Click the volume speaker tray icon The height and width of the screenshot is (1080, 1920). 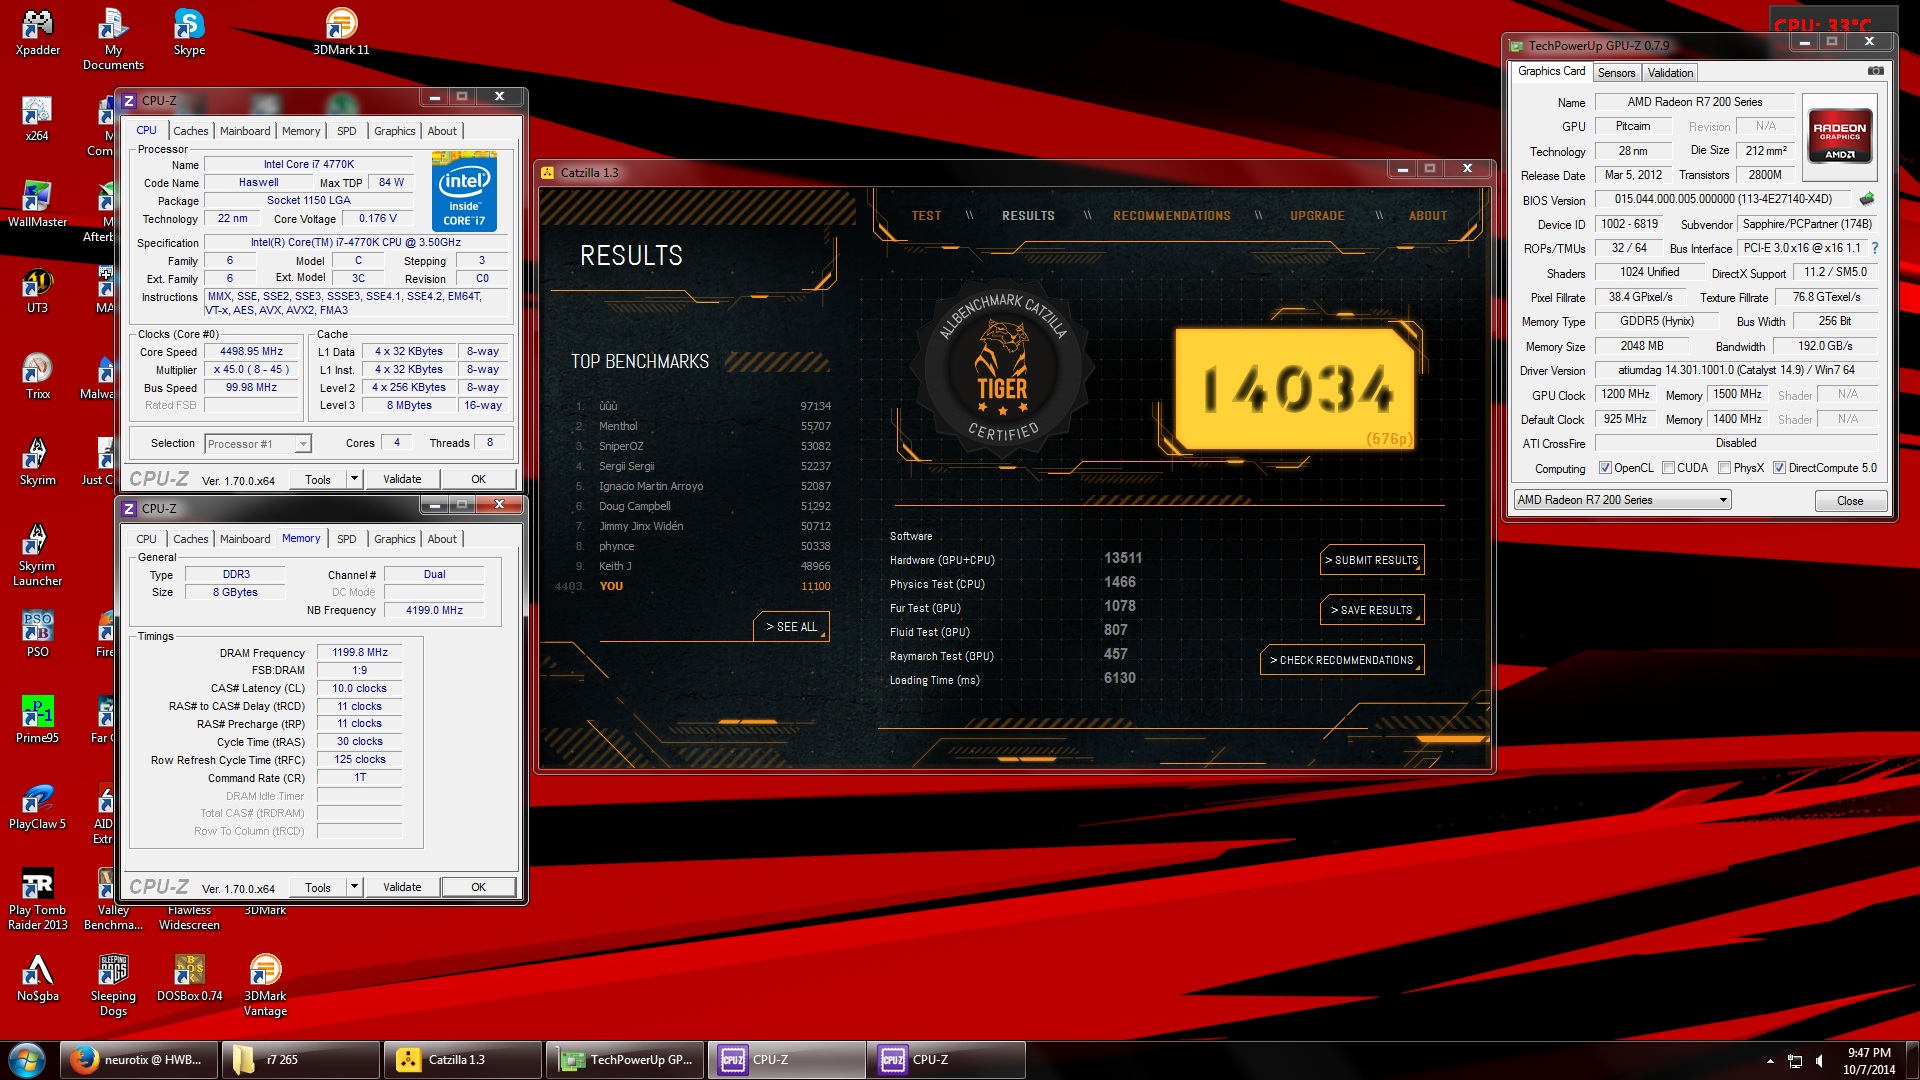[1819, 1061]
